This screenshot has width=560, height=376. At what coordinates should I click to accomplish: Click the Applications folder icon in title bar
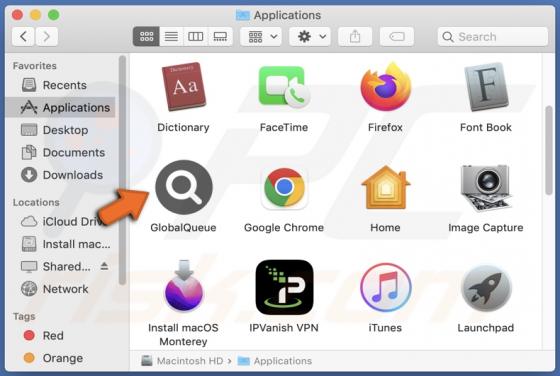pyautogui.click(x=243, y=15)
